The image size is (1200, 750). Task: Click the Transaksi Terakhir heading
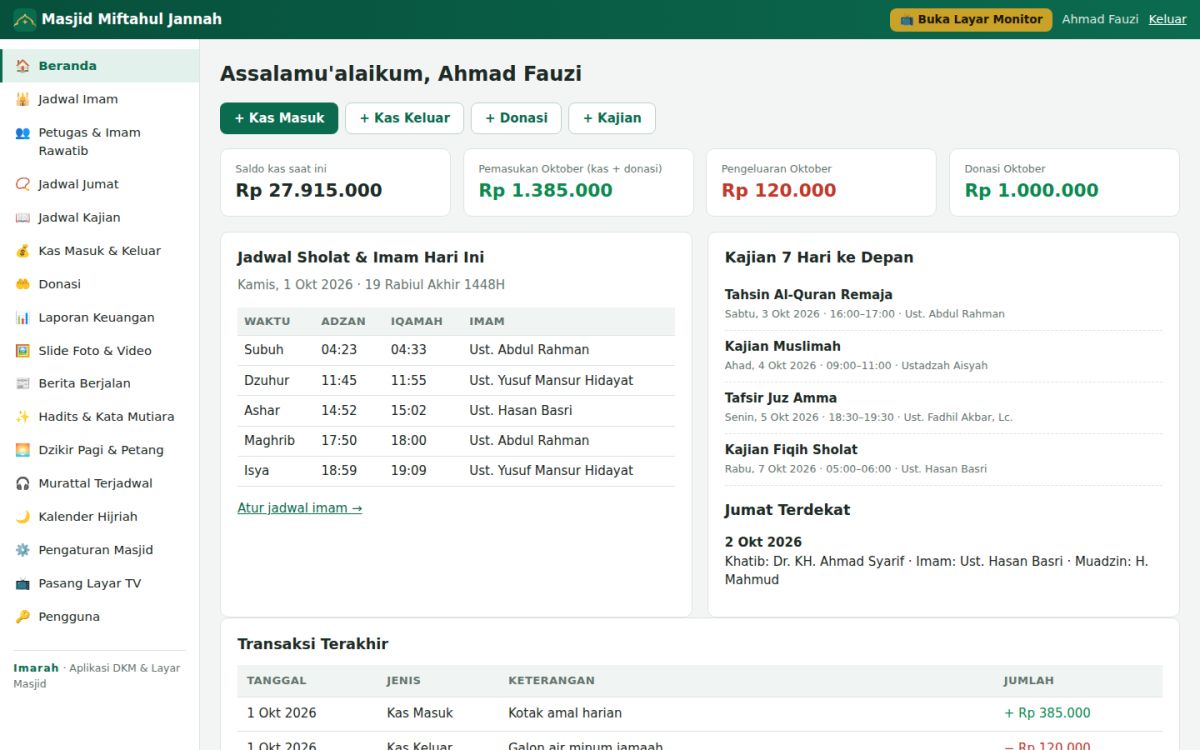pyautogui.click(x=313, y=644)
